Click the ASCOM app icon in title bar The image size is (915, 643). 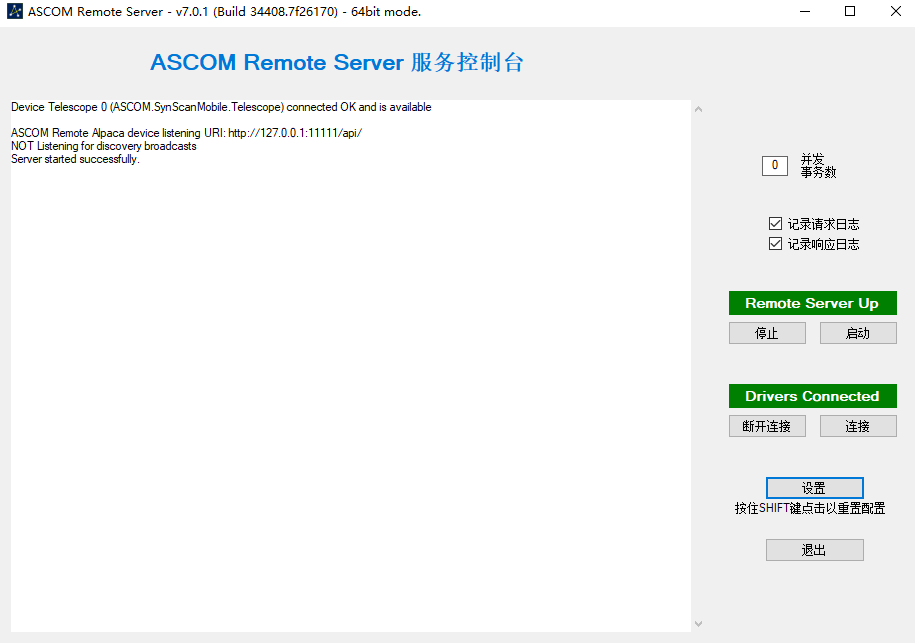point(15,11)
